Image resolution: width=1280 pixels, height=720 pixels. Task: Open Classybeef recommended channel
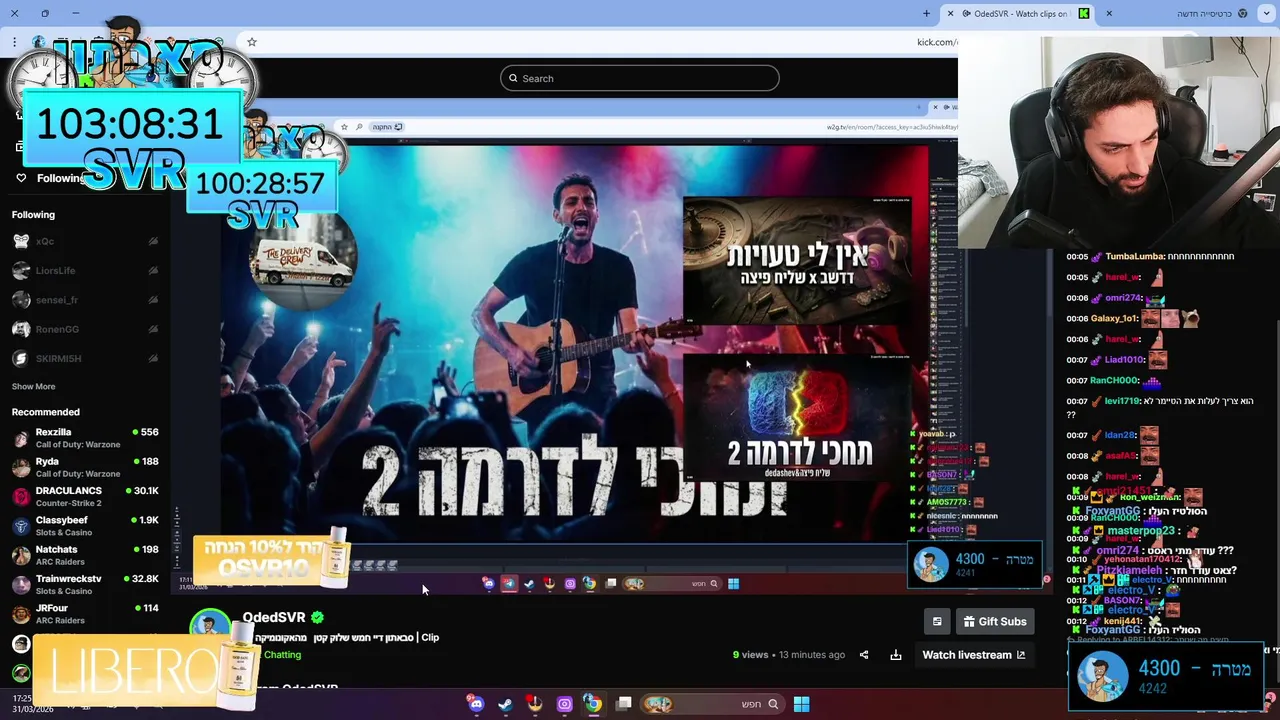tap(85, 526)
